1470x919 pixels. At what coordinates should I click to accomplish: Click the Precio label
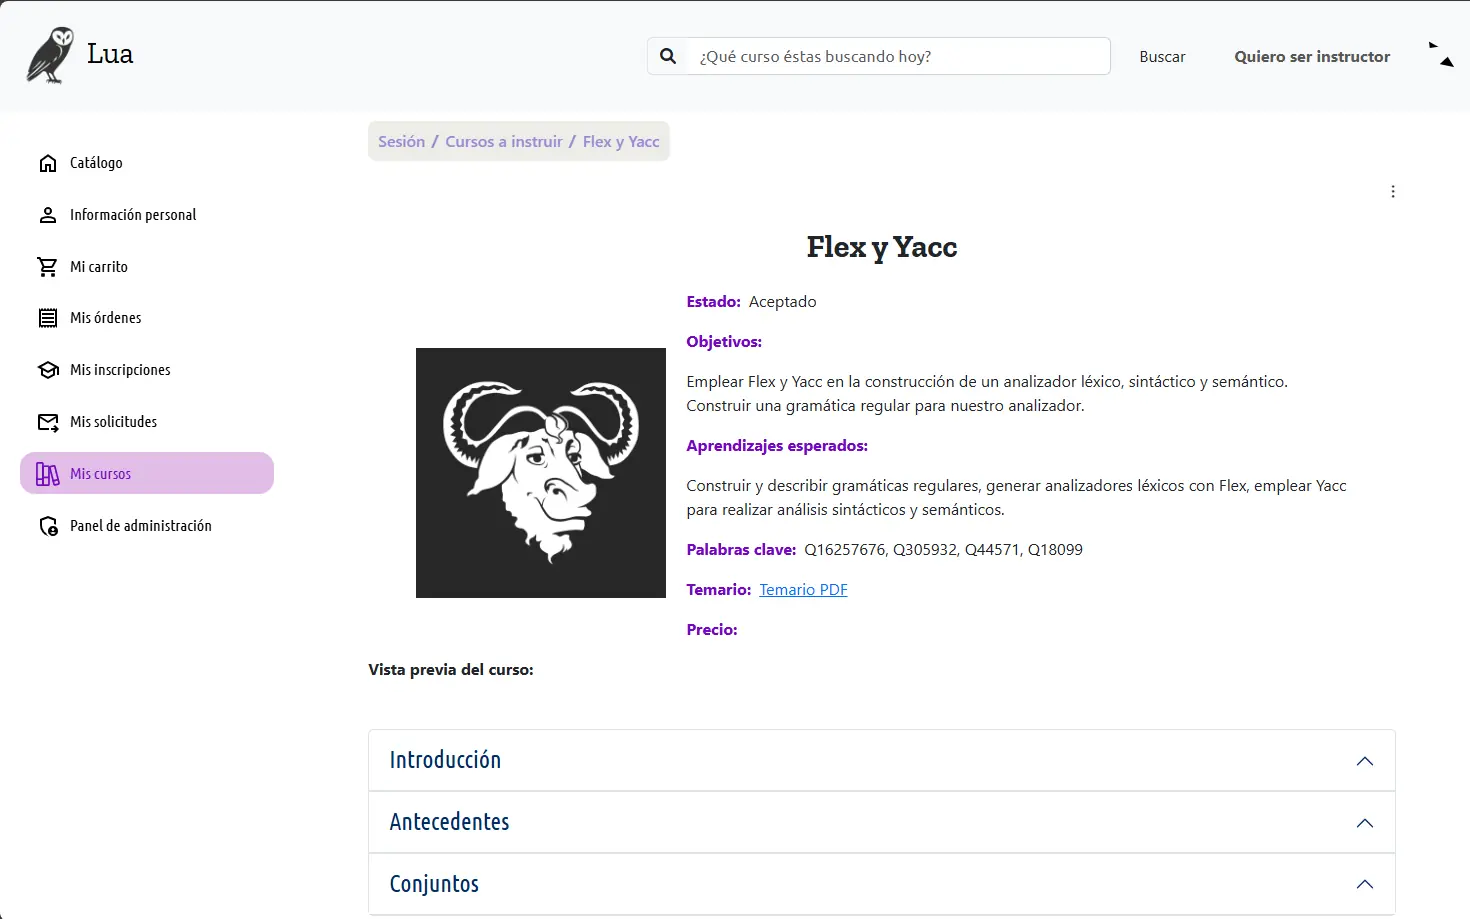(712, 630)
